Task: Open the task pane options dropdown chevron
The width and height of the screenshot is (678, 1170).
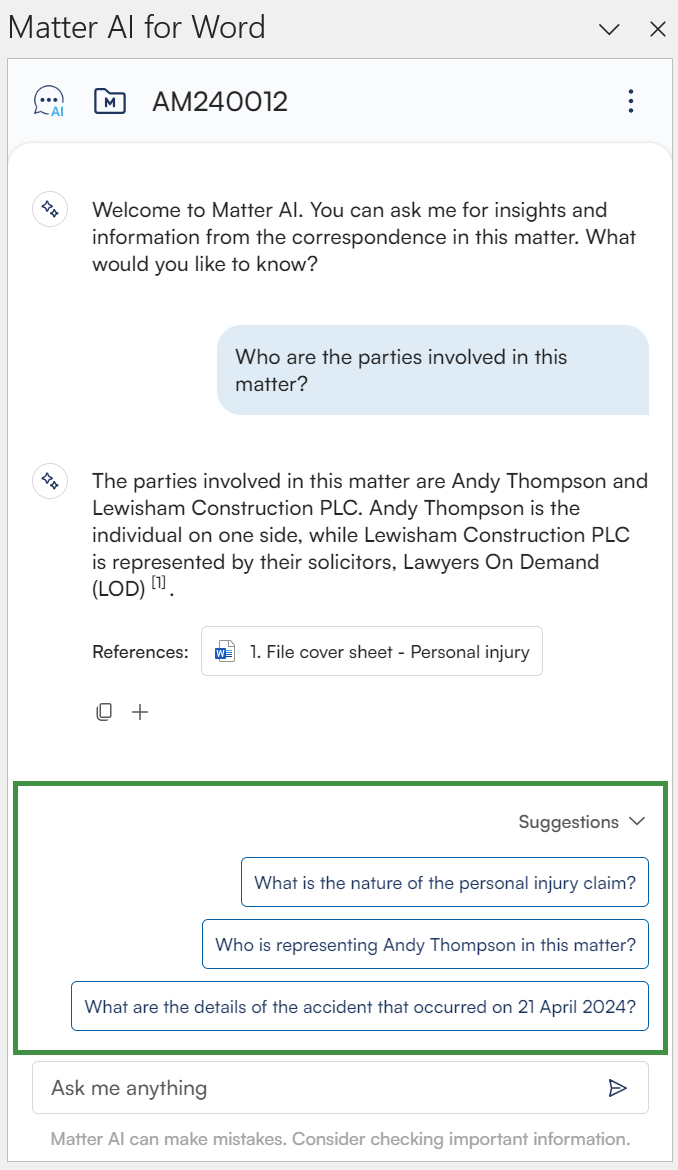Action: [x=609, y=29]
